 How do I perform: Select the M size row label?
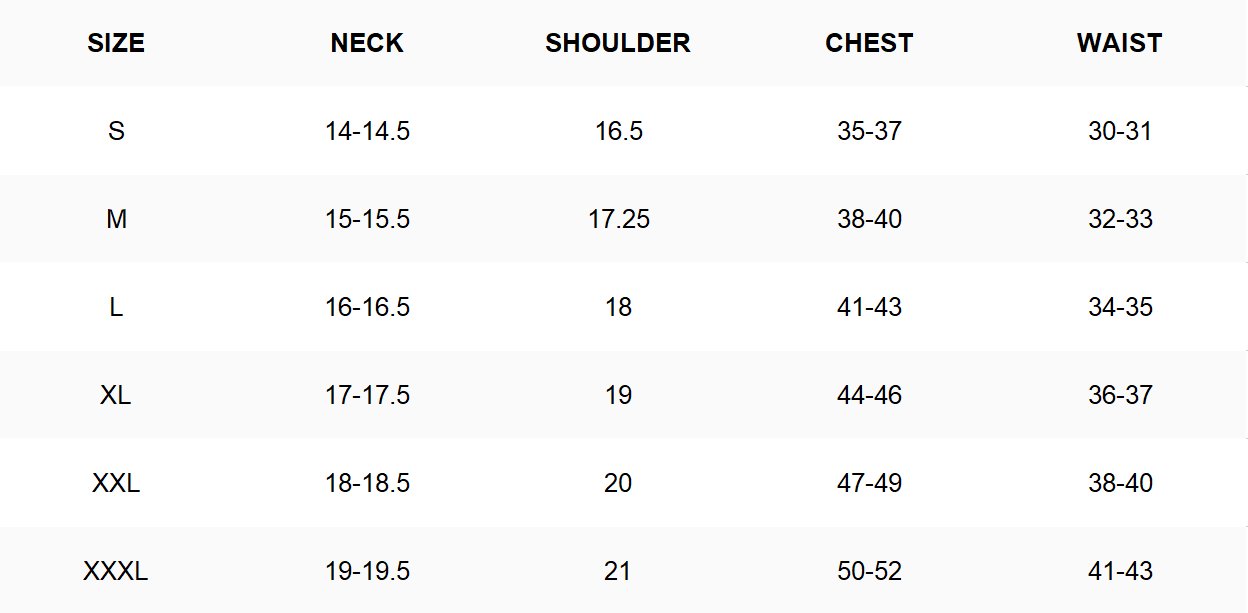tap(116, 219)
